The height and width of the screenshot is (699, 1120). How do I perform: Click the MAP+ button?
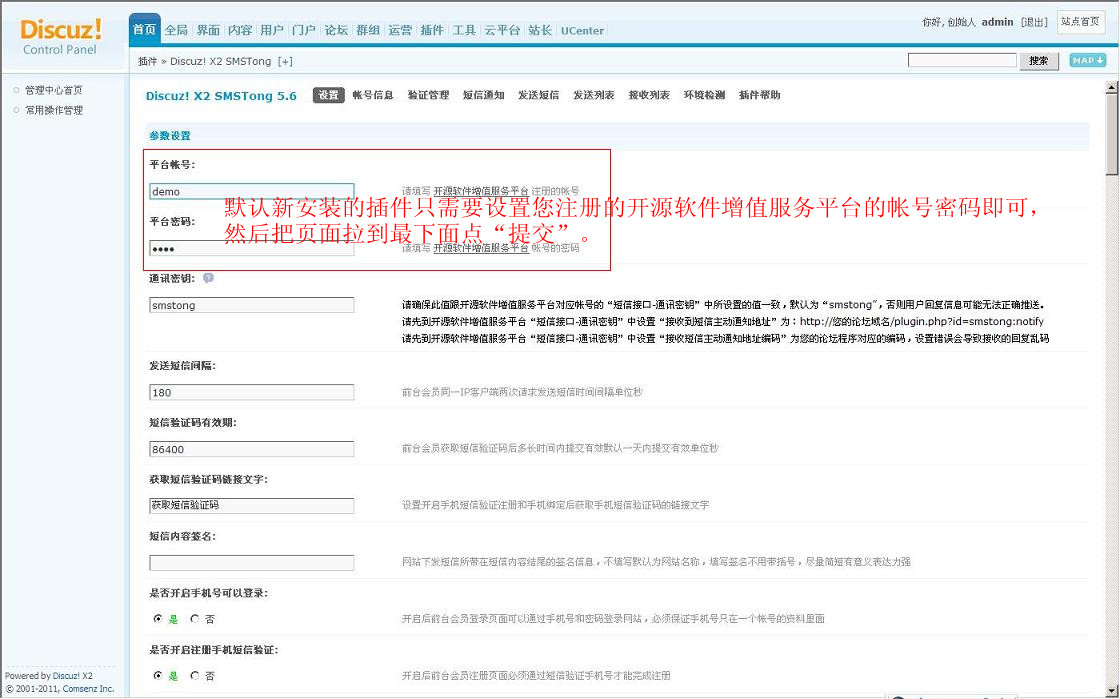(1087, 61)
